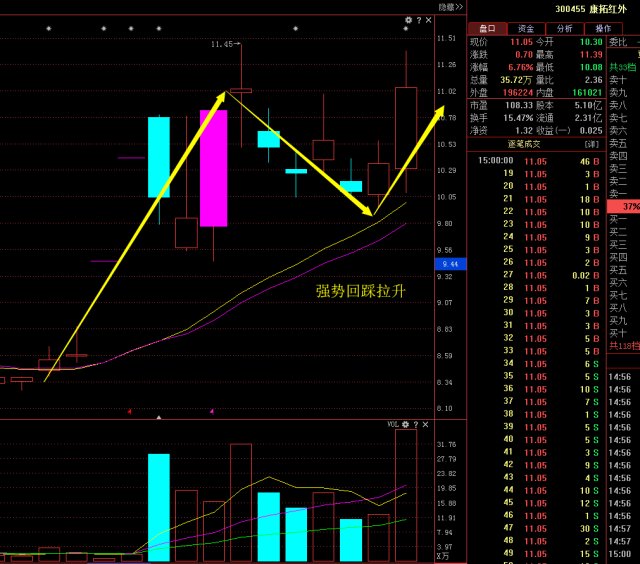Click the 最高 11.39 value
The width and height of the screenshot is (640, 564).
click(591, 54)
